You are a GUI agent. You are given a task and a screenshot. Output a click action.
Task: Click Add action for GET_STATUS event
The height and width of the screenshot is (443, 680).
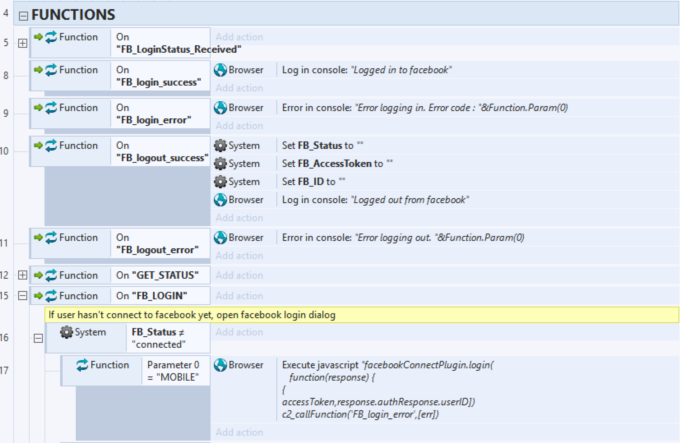click(x=239, y=275)
